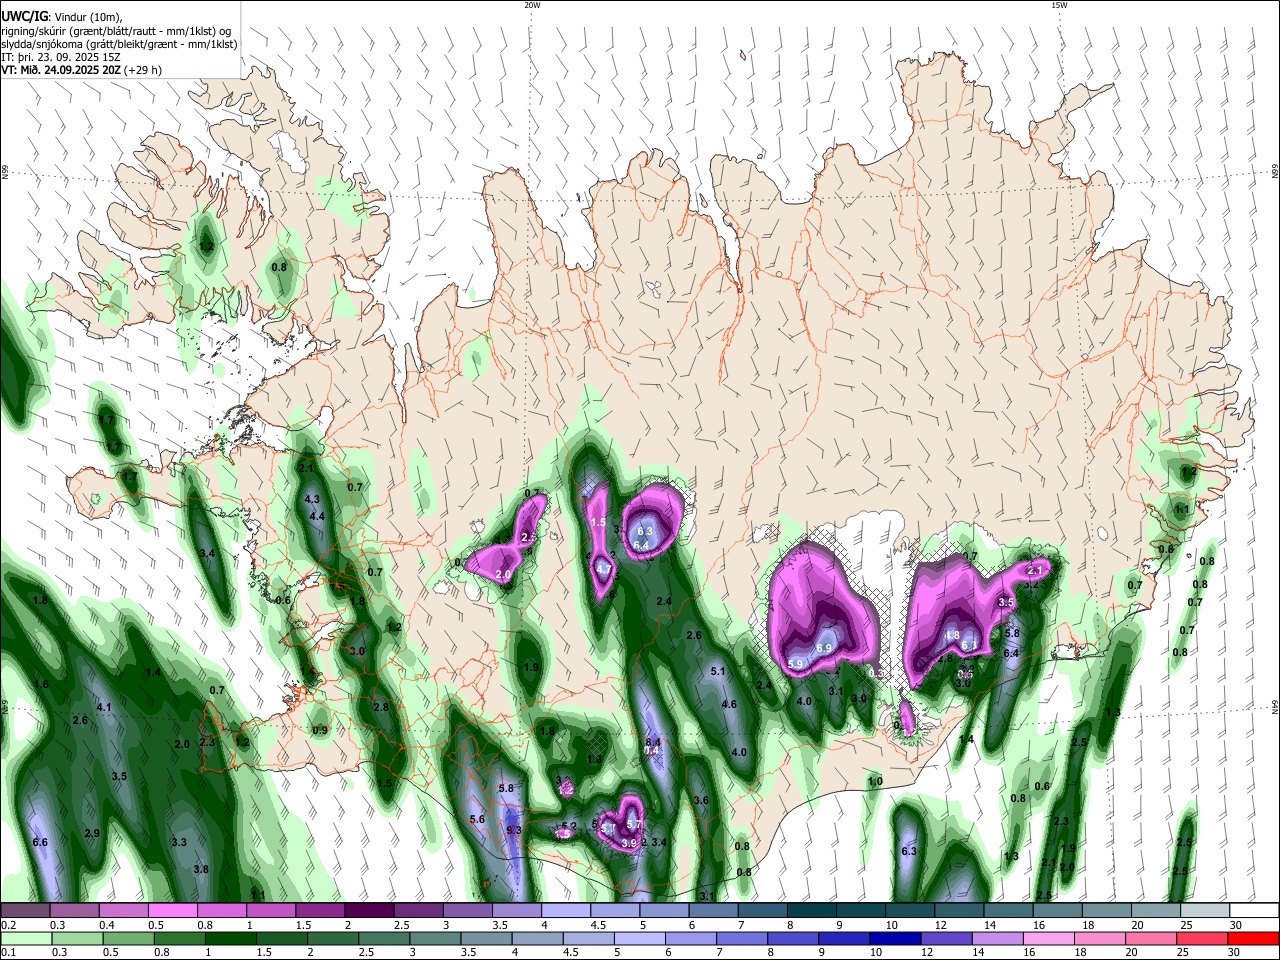The image size is (1280, 960).
Task: Click the 20W longitude label
Action: pyautogui.click(x=532, y=5)
